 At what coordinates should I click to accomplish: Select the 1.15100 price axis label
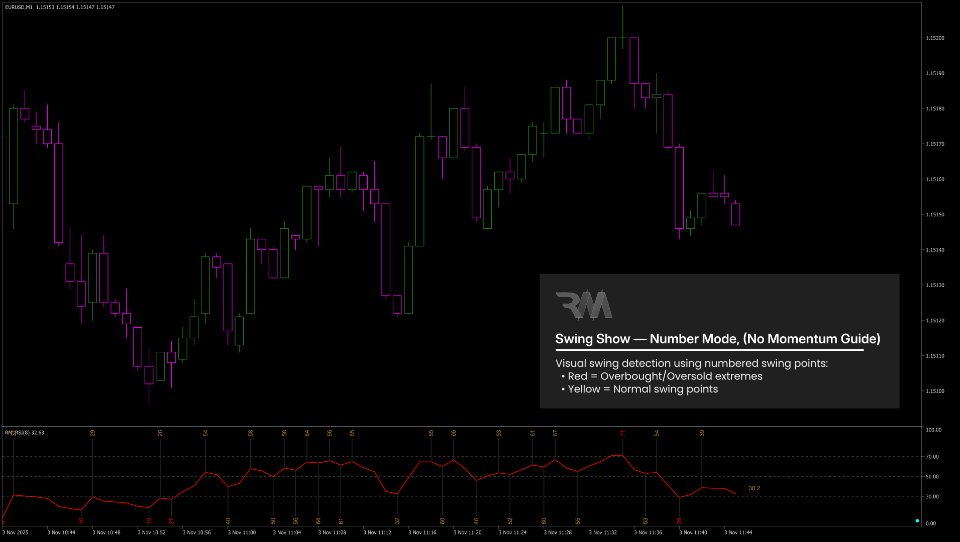pos(935,391)
